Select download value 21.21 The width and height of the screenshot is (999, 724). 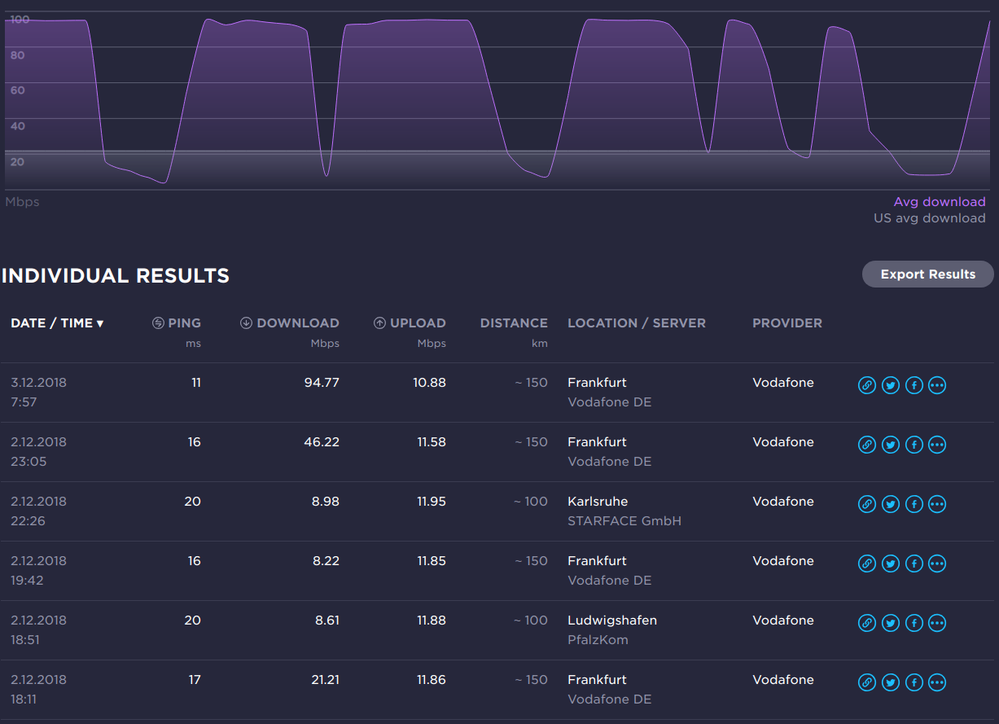coord(326,679)
